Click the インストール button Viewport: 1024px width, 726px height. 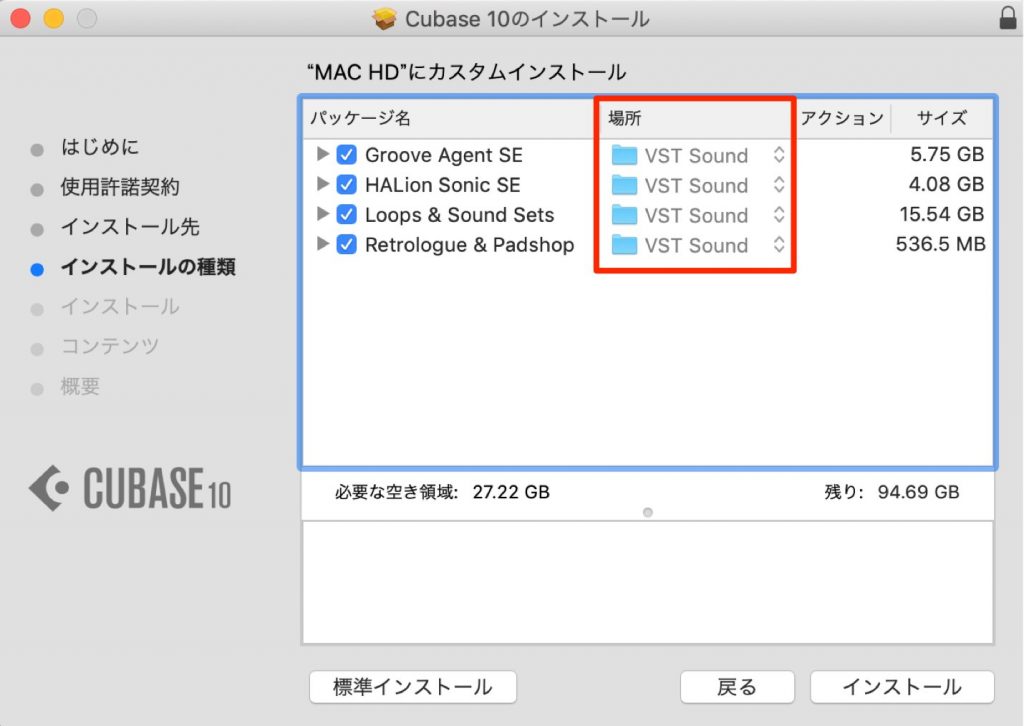pyautogui.click(x=900, y=687)
